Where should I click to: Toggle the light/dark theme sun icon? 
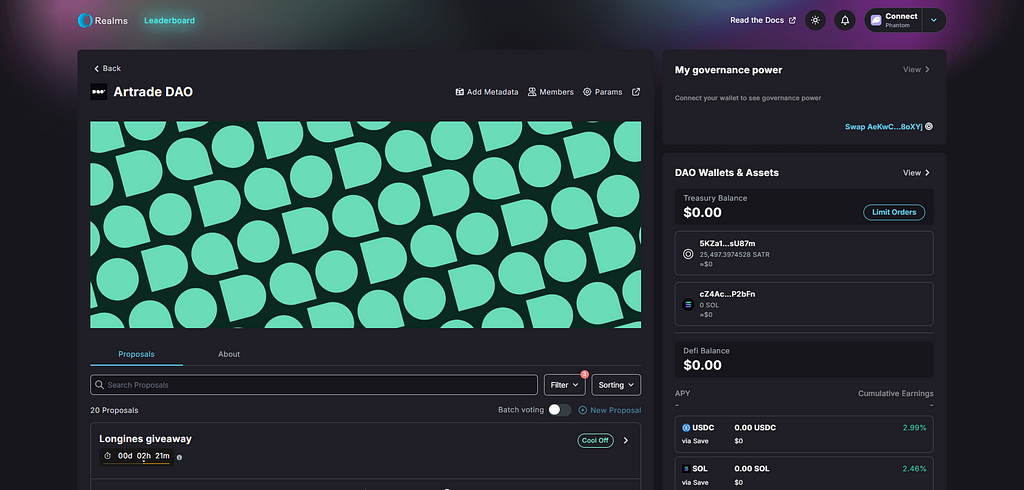[x=815, y=20]
